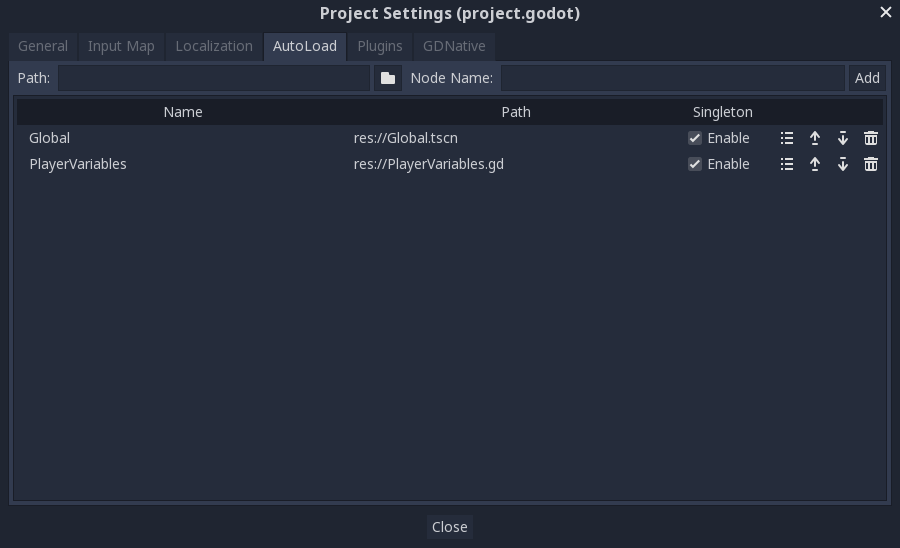Focus the Path input field
Viewport: 900px width, 548px height.
click(x=214, y=78)
